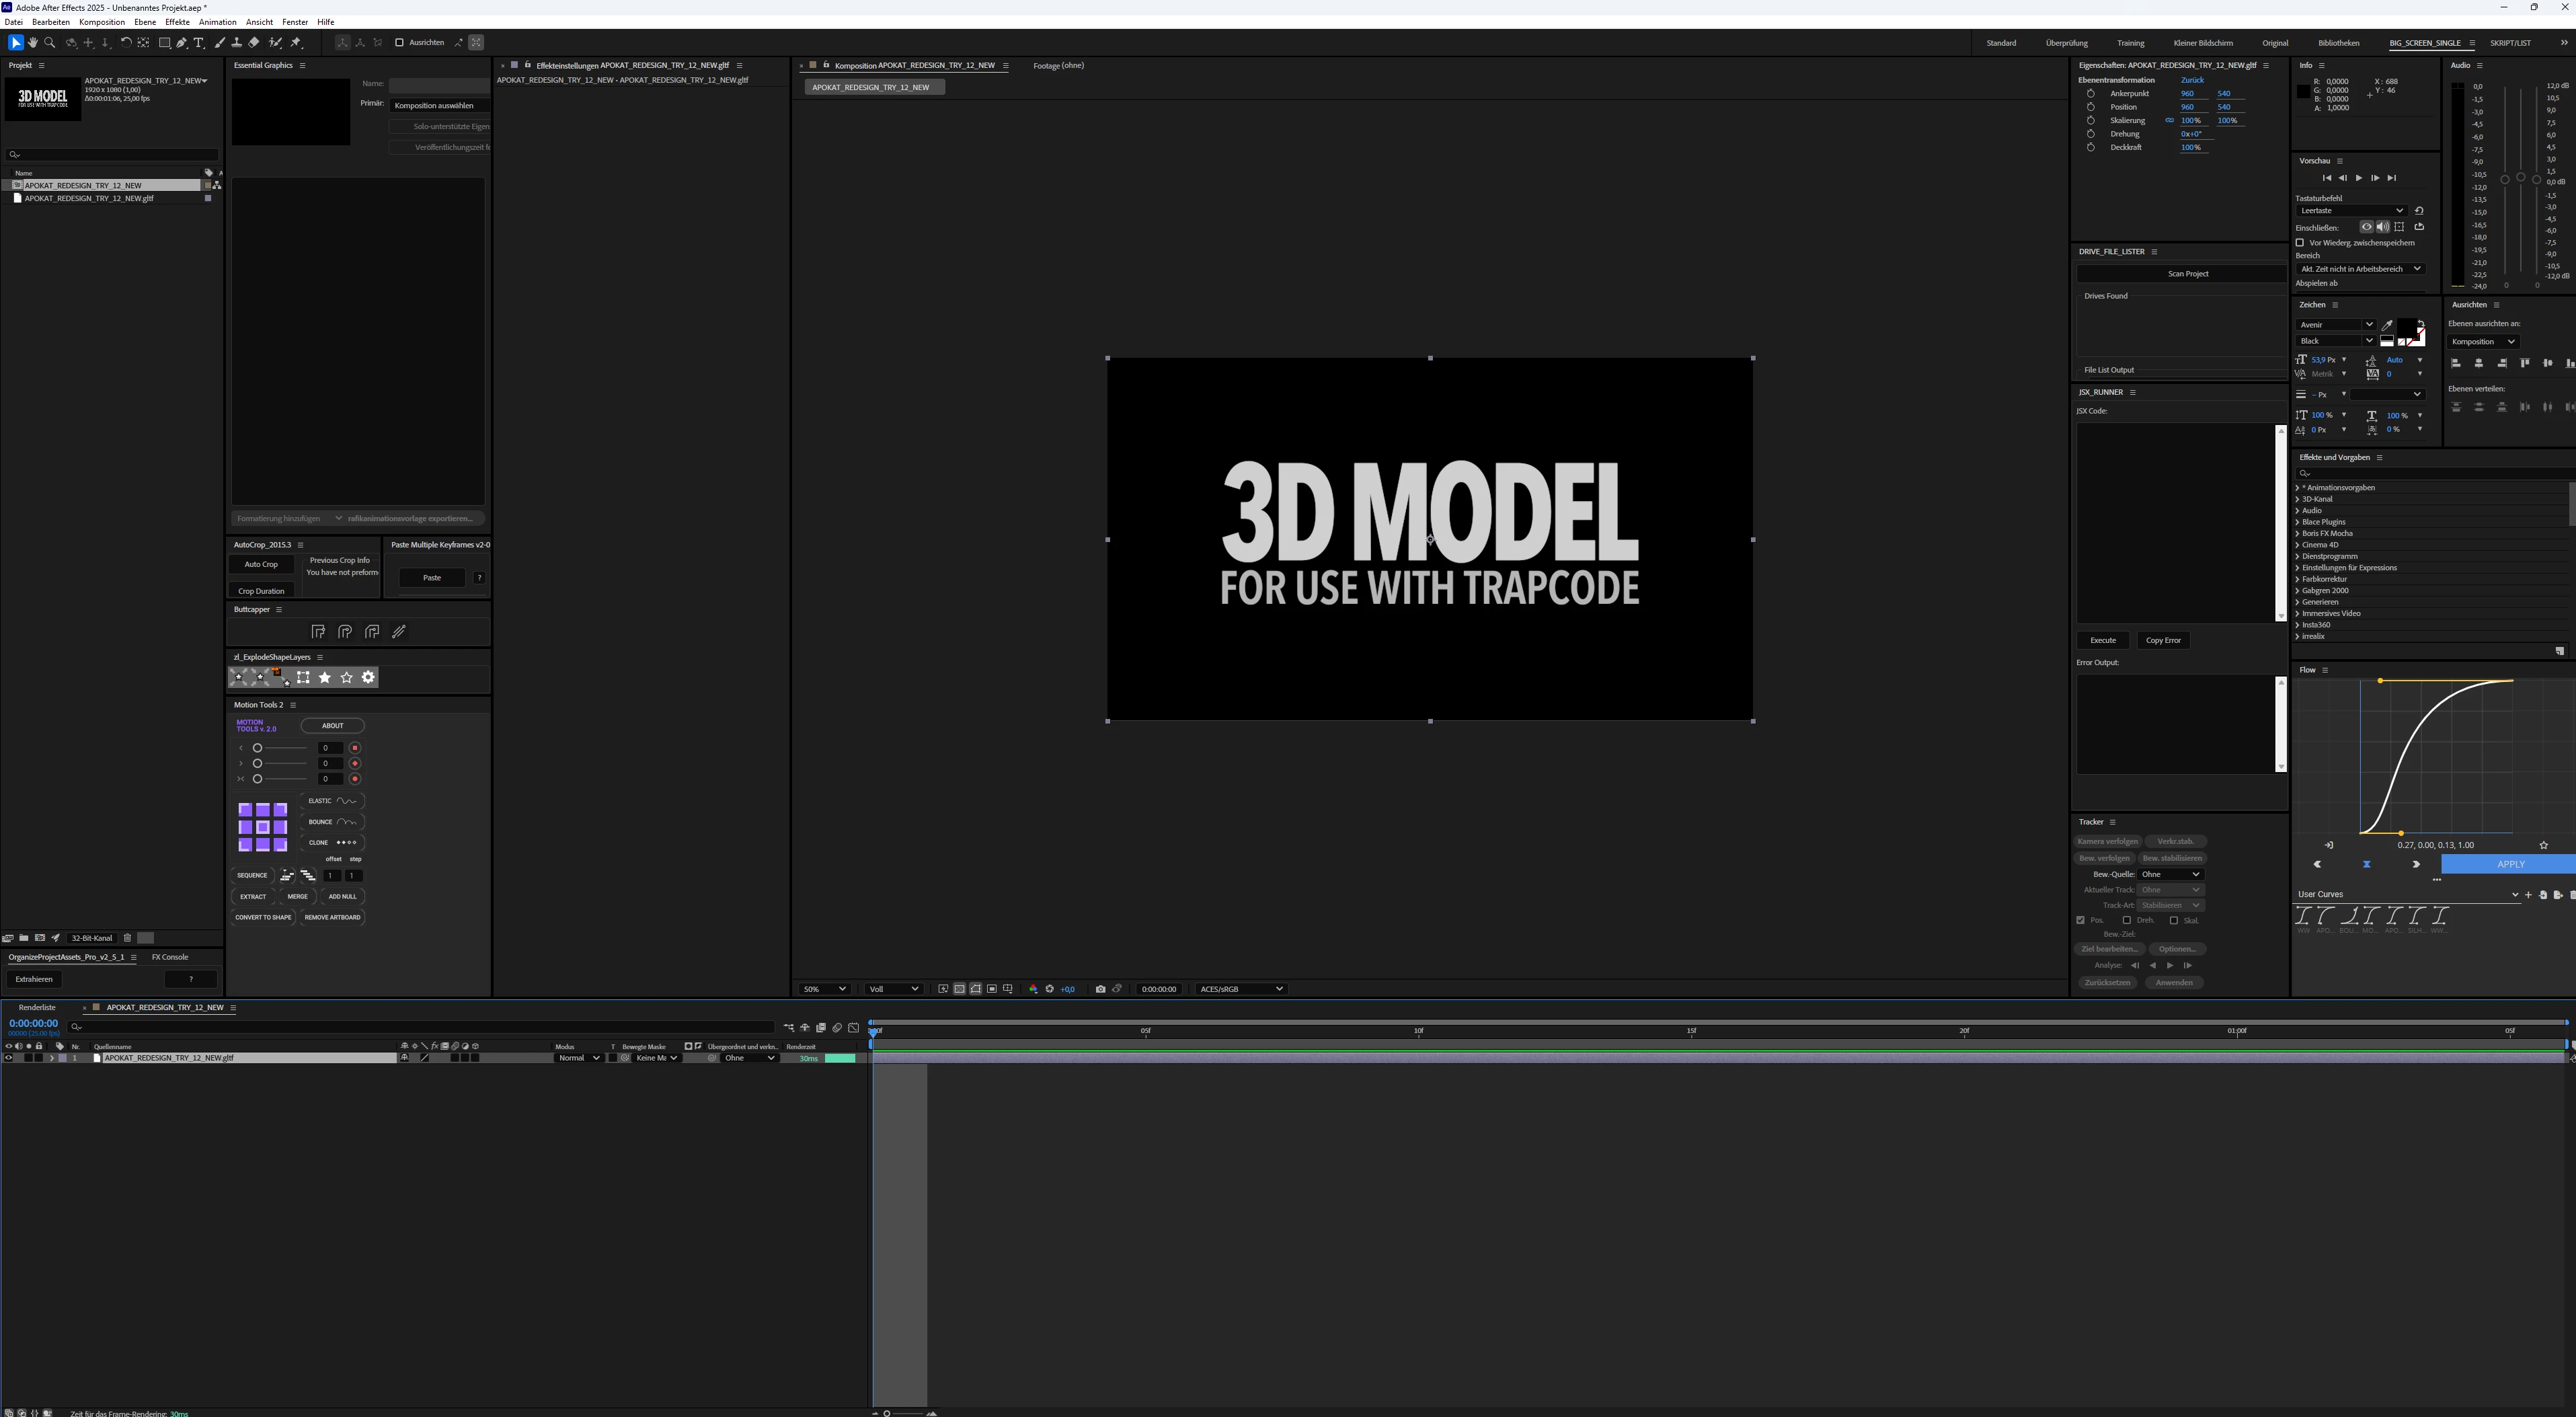
Task: Open the ACES/sRGB color space dropdown
Action: point(1240,989)
